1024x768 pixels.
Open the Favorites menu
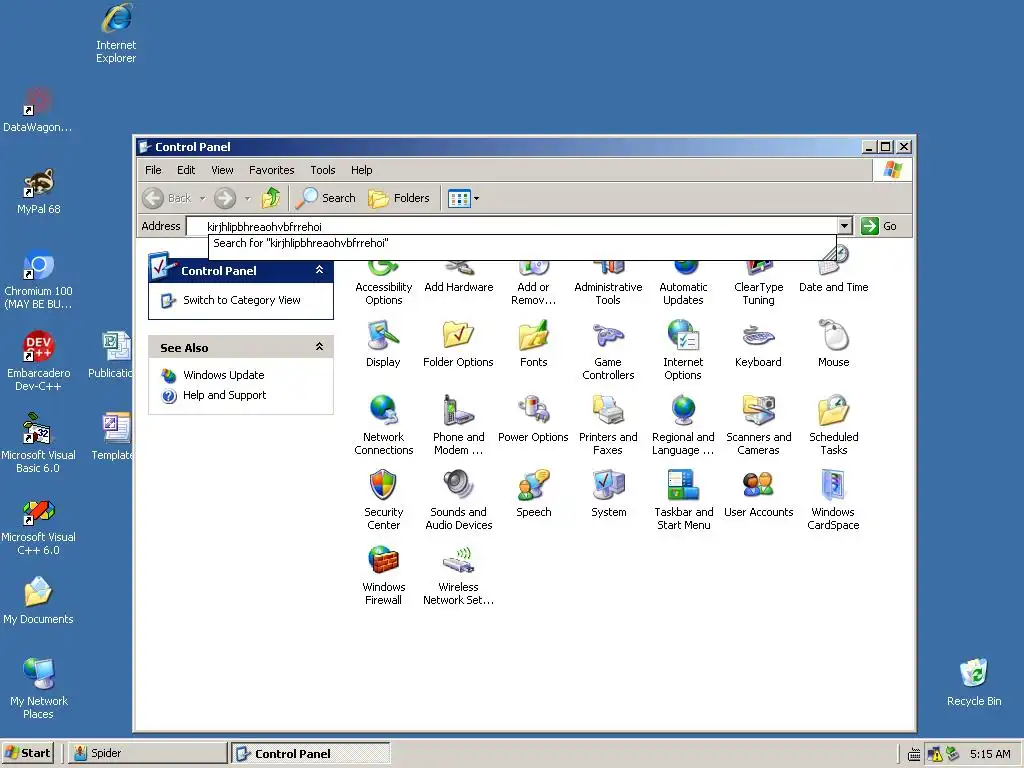[272, 170]
